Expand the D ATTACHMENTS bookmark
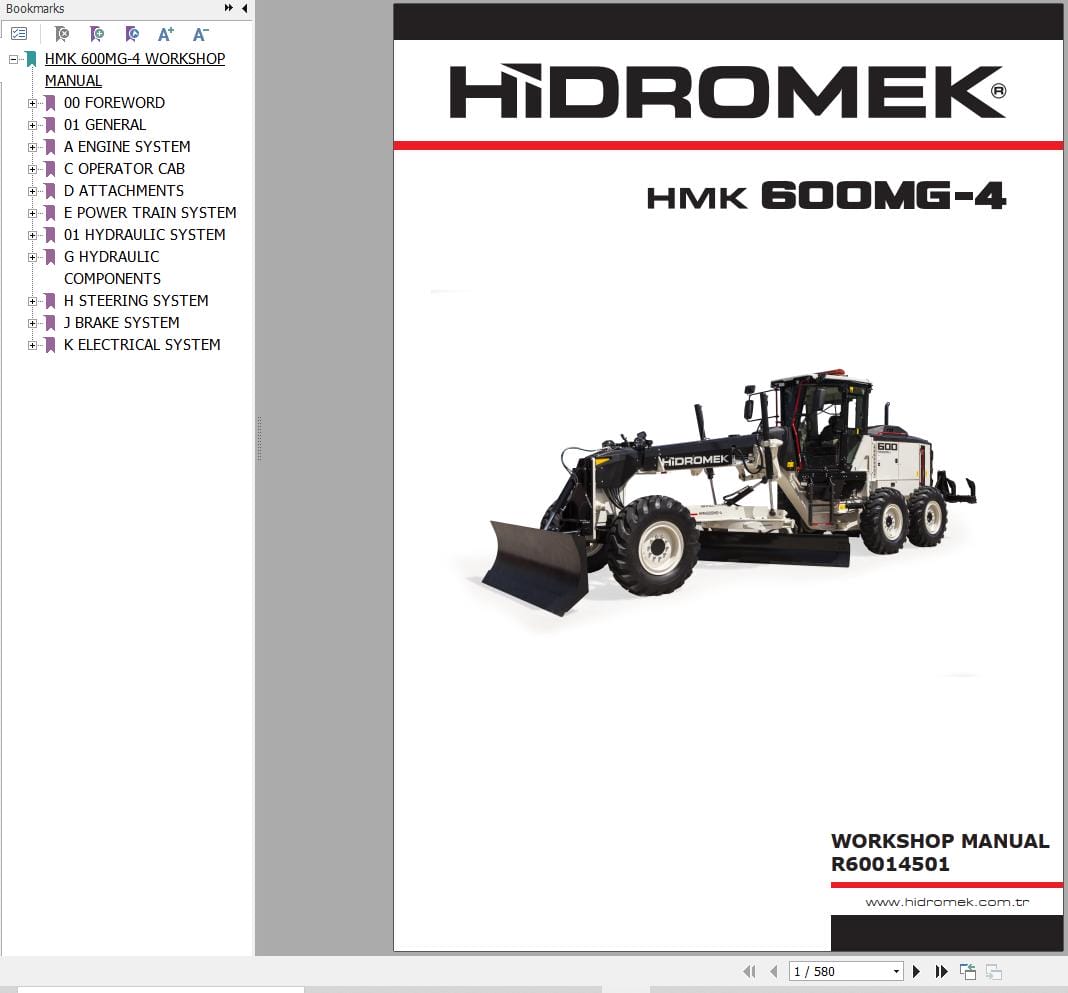 pos(32,191)
